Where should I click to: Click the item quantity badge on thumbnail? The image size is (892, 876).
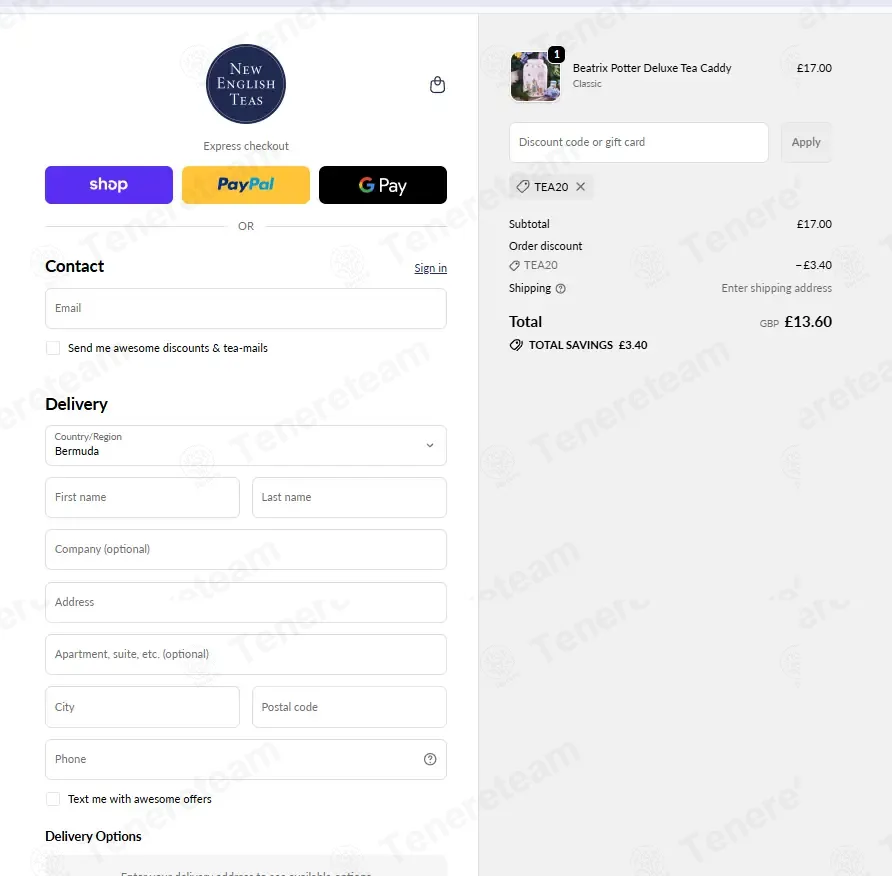(x=556, y=55)
